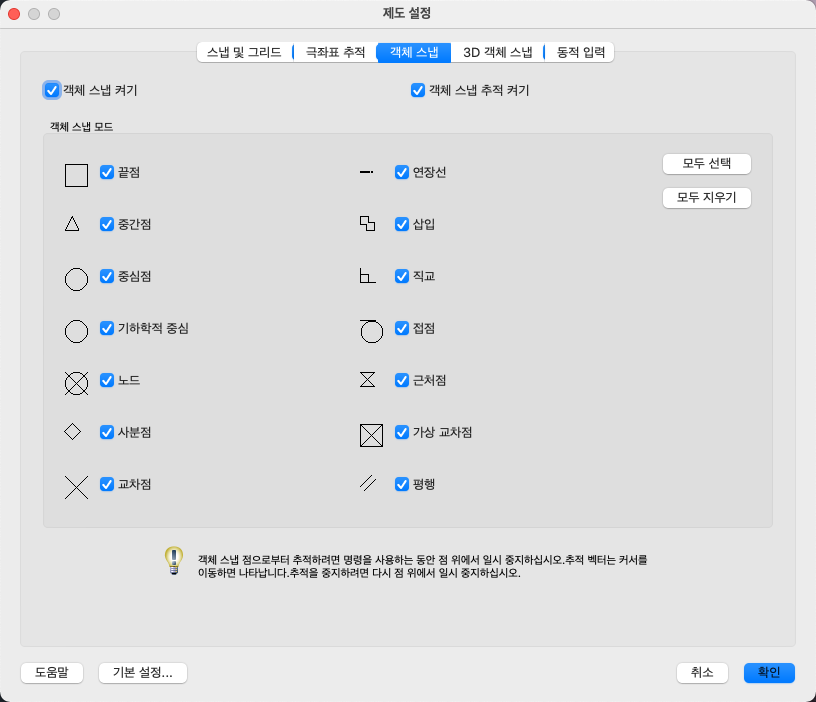
Task: Click the 모두 지우기 button
Action: point(707,197)
